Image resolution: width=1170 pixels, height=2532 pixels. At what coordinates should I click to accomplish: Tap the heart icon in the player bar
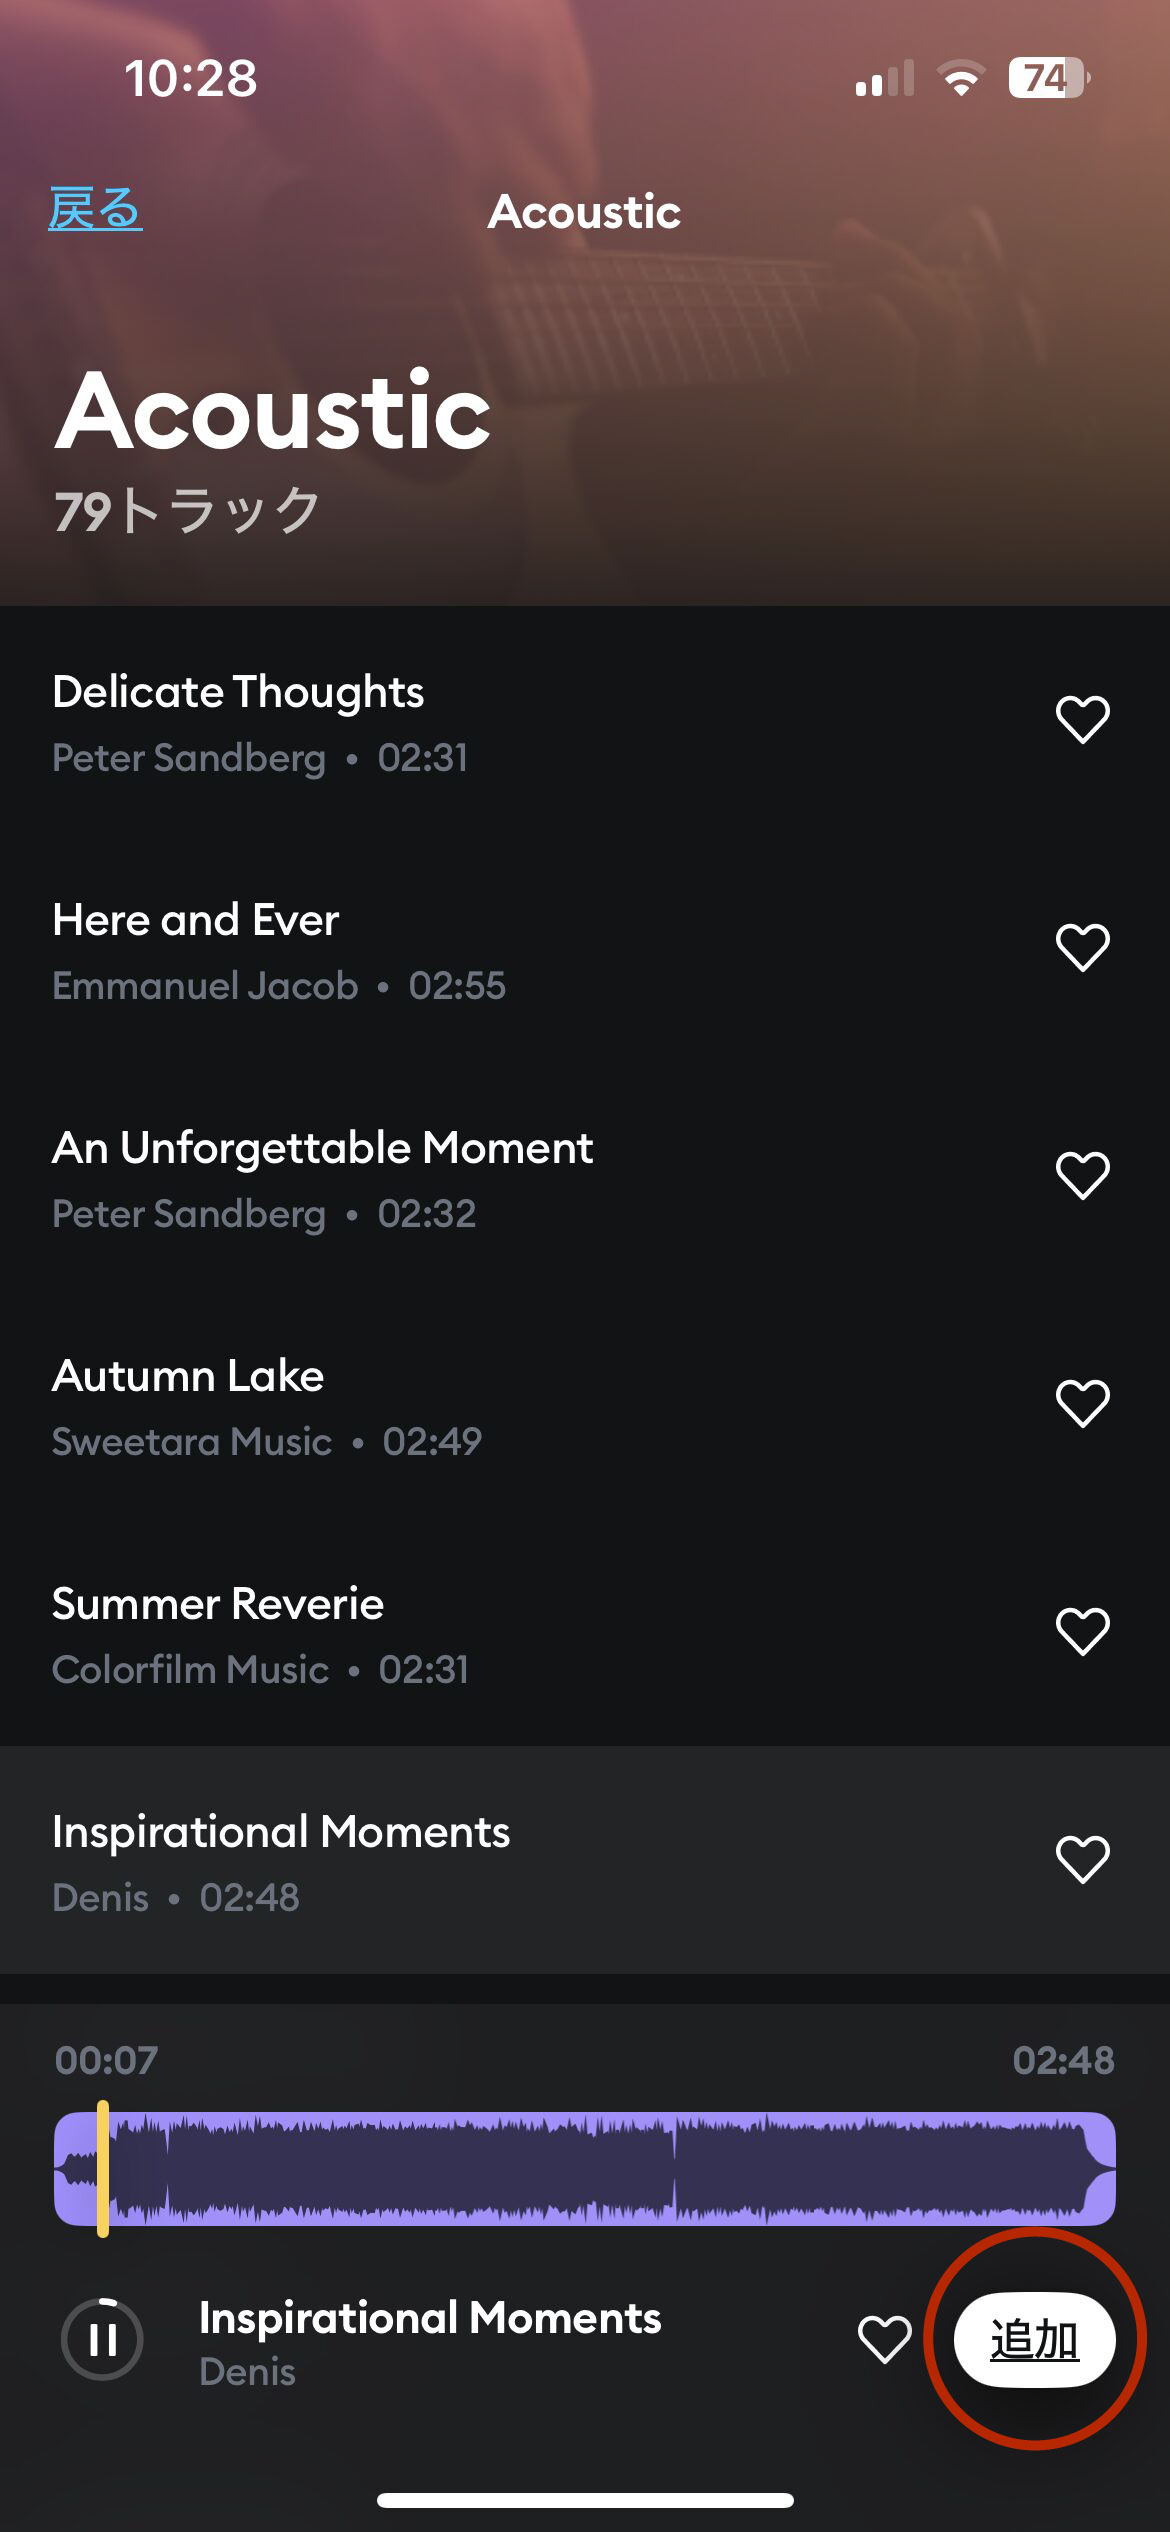tap(884, 2340)
